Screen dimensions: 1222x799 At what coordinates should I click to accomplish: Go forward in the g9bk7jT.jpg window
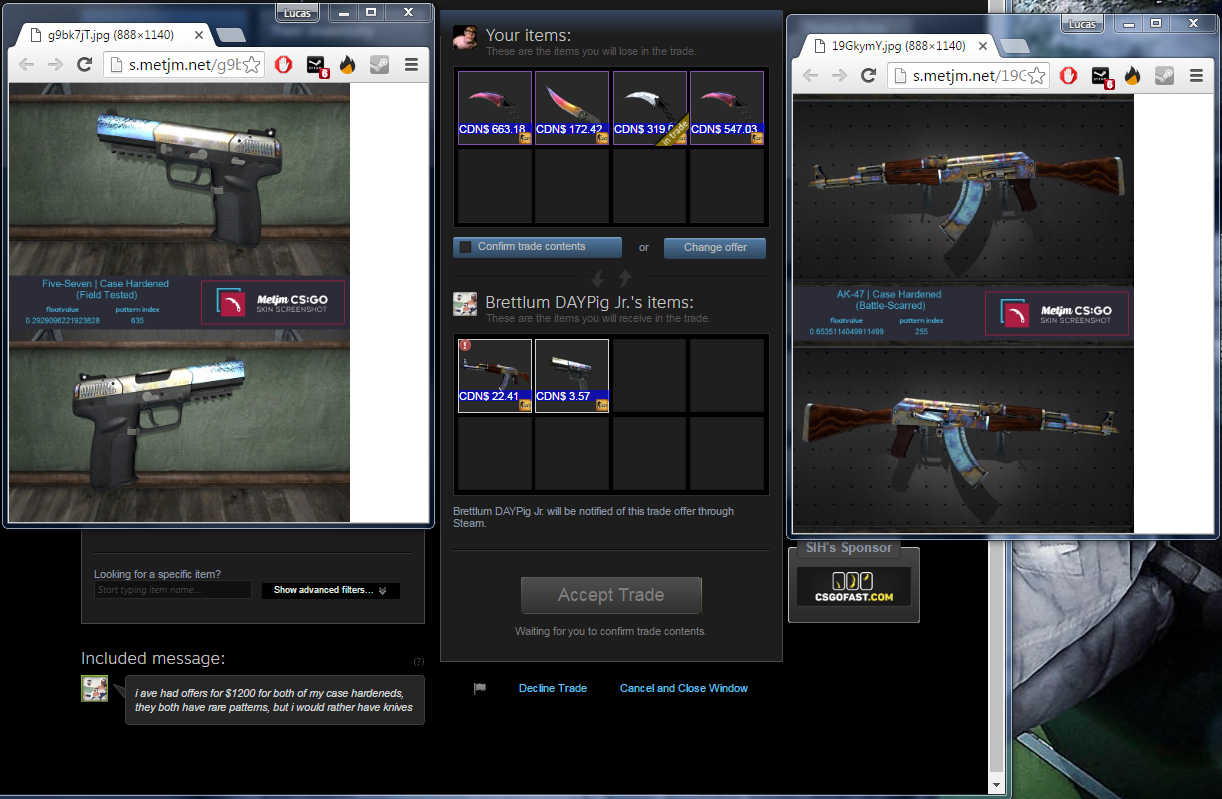(x=56, y=64)
